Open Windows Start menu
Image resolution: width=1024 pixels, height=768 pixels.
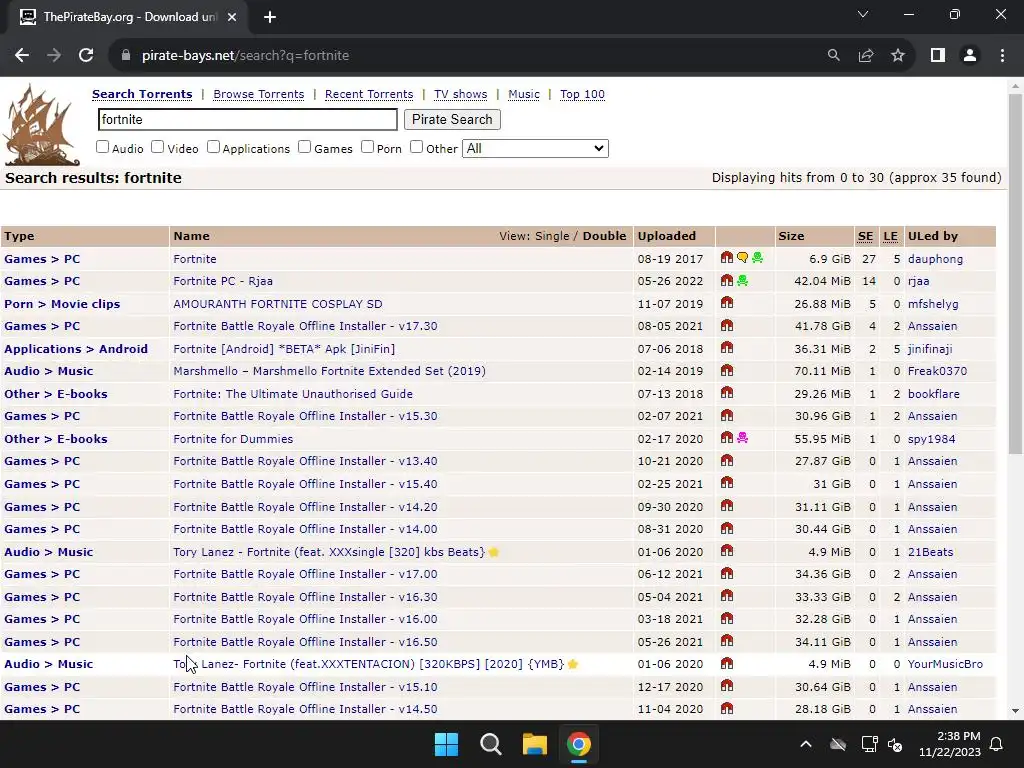coord(447,744)
